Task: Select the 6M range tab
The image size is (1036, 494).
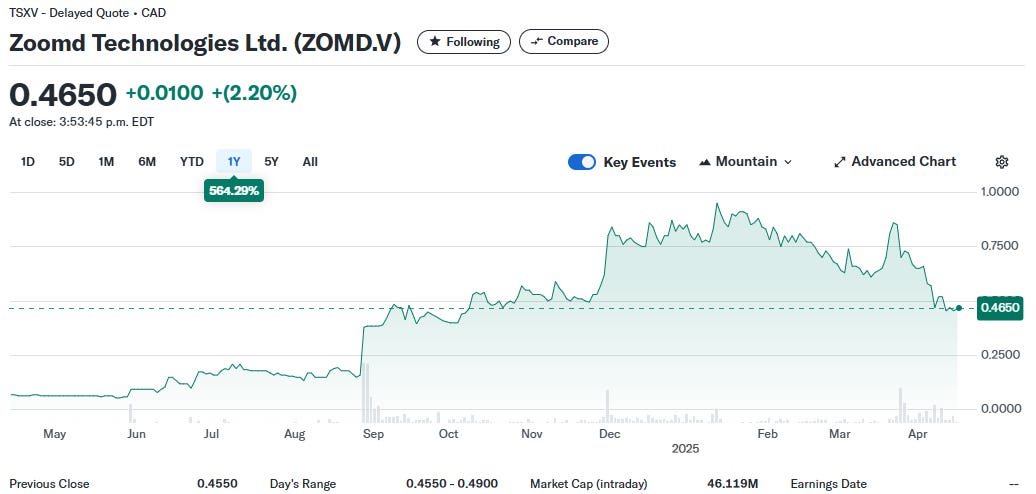Action: click(x=147, y=162)
